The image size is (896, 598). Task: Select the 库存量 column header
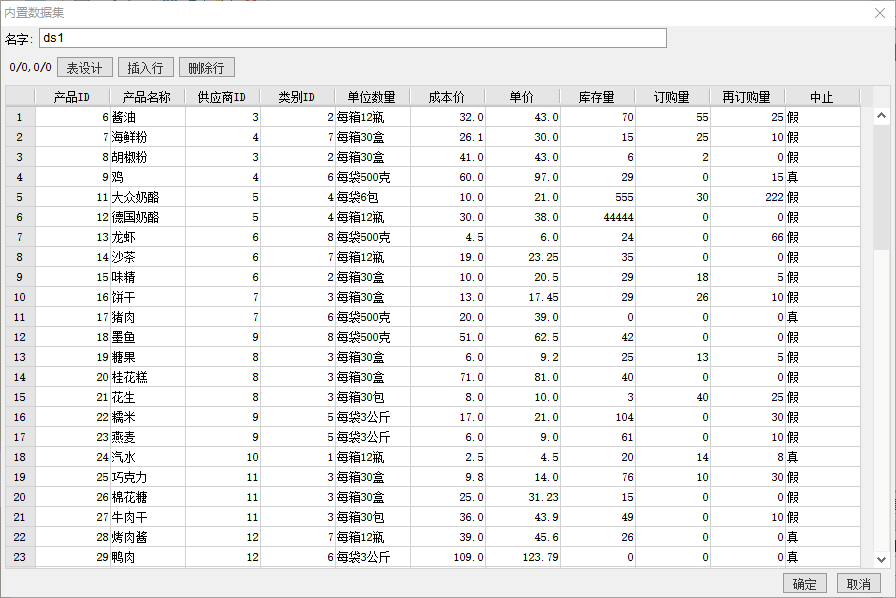(597, 97)
